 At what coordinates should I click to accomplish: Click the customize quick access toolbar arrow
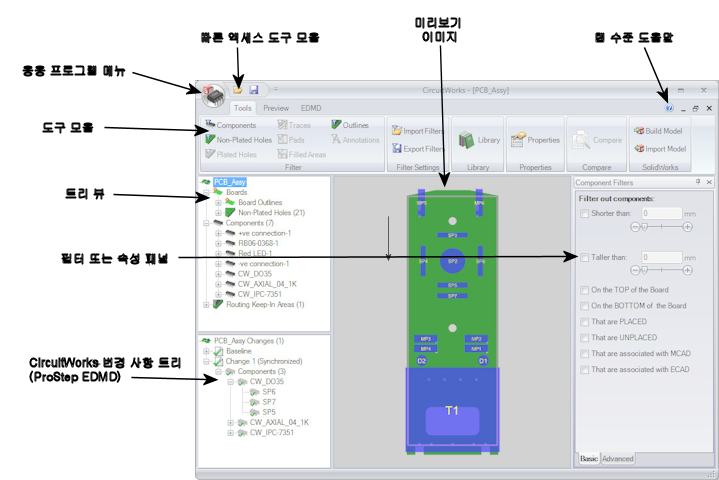[x=276, y=89]
